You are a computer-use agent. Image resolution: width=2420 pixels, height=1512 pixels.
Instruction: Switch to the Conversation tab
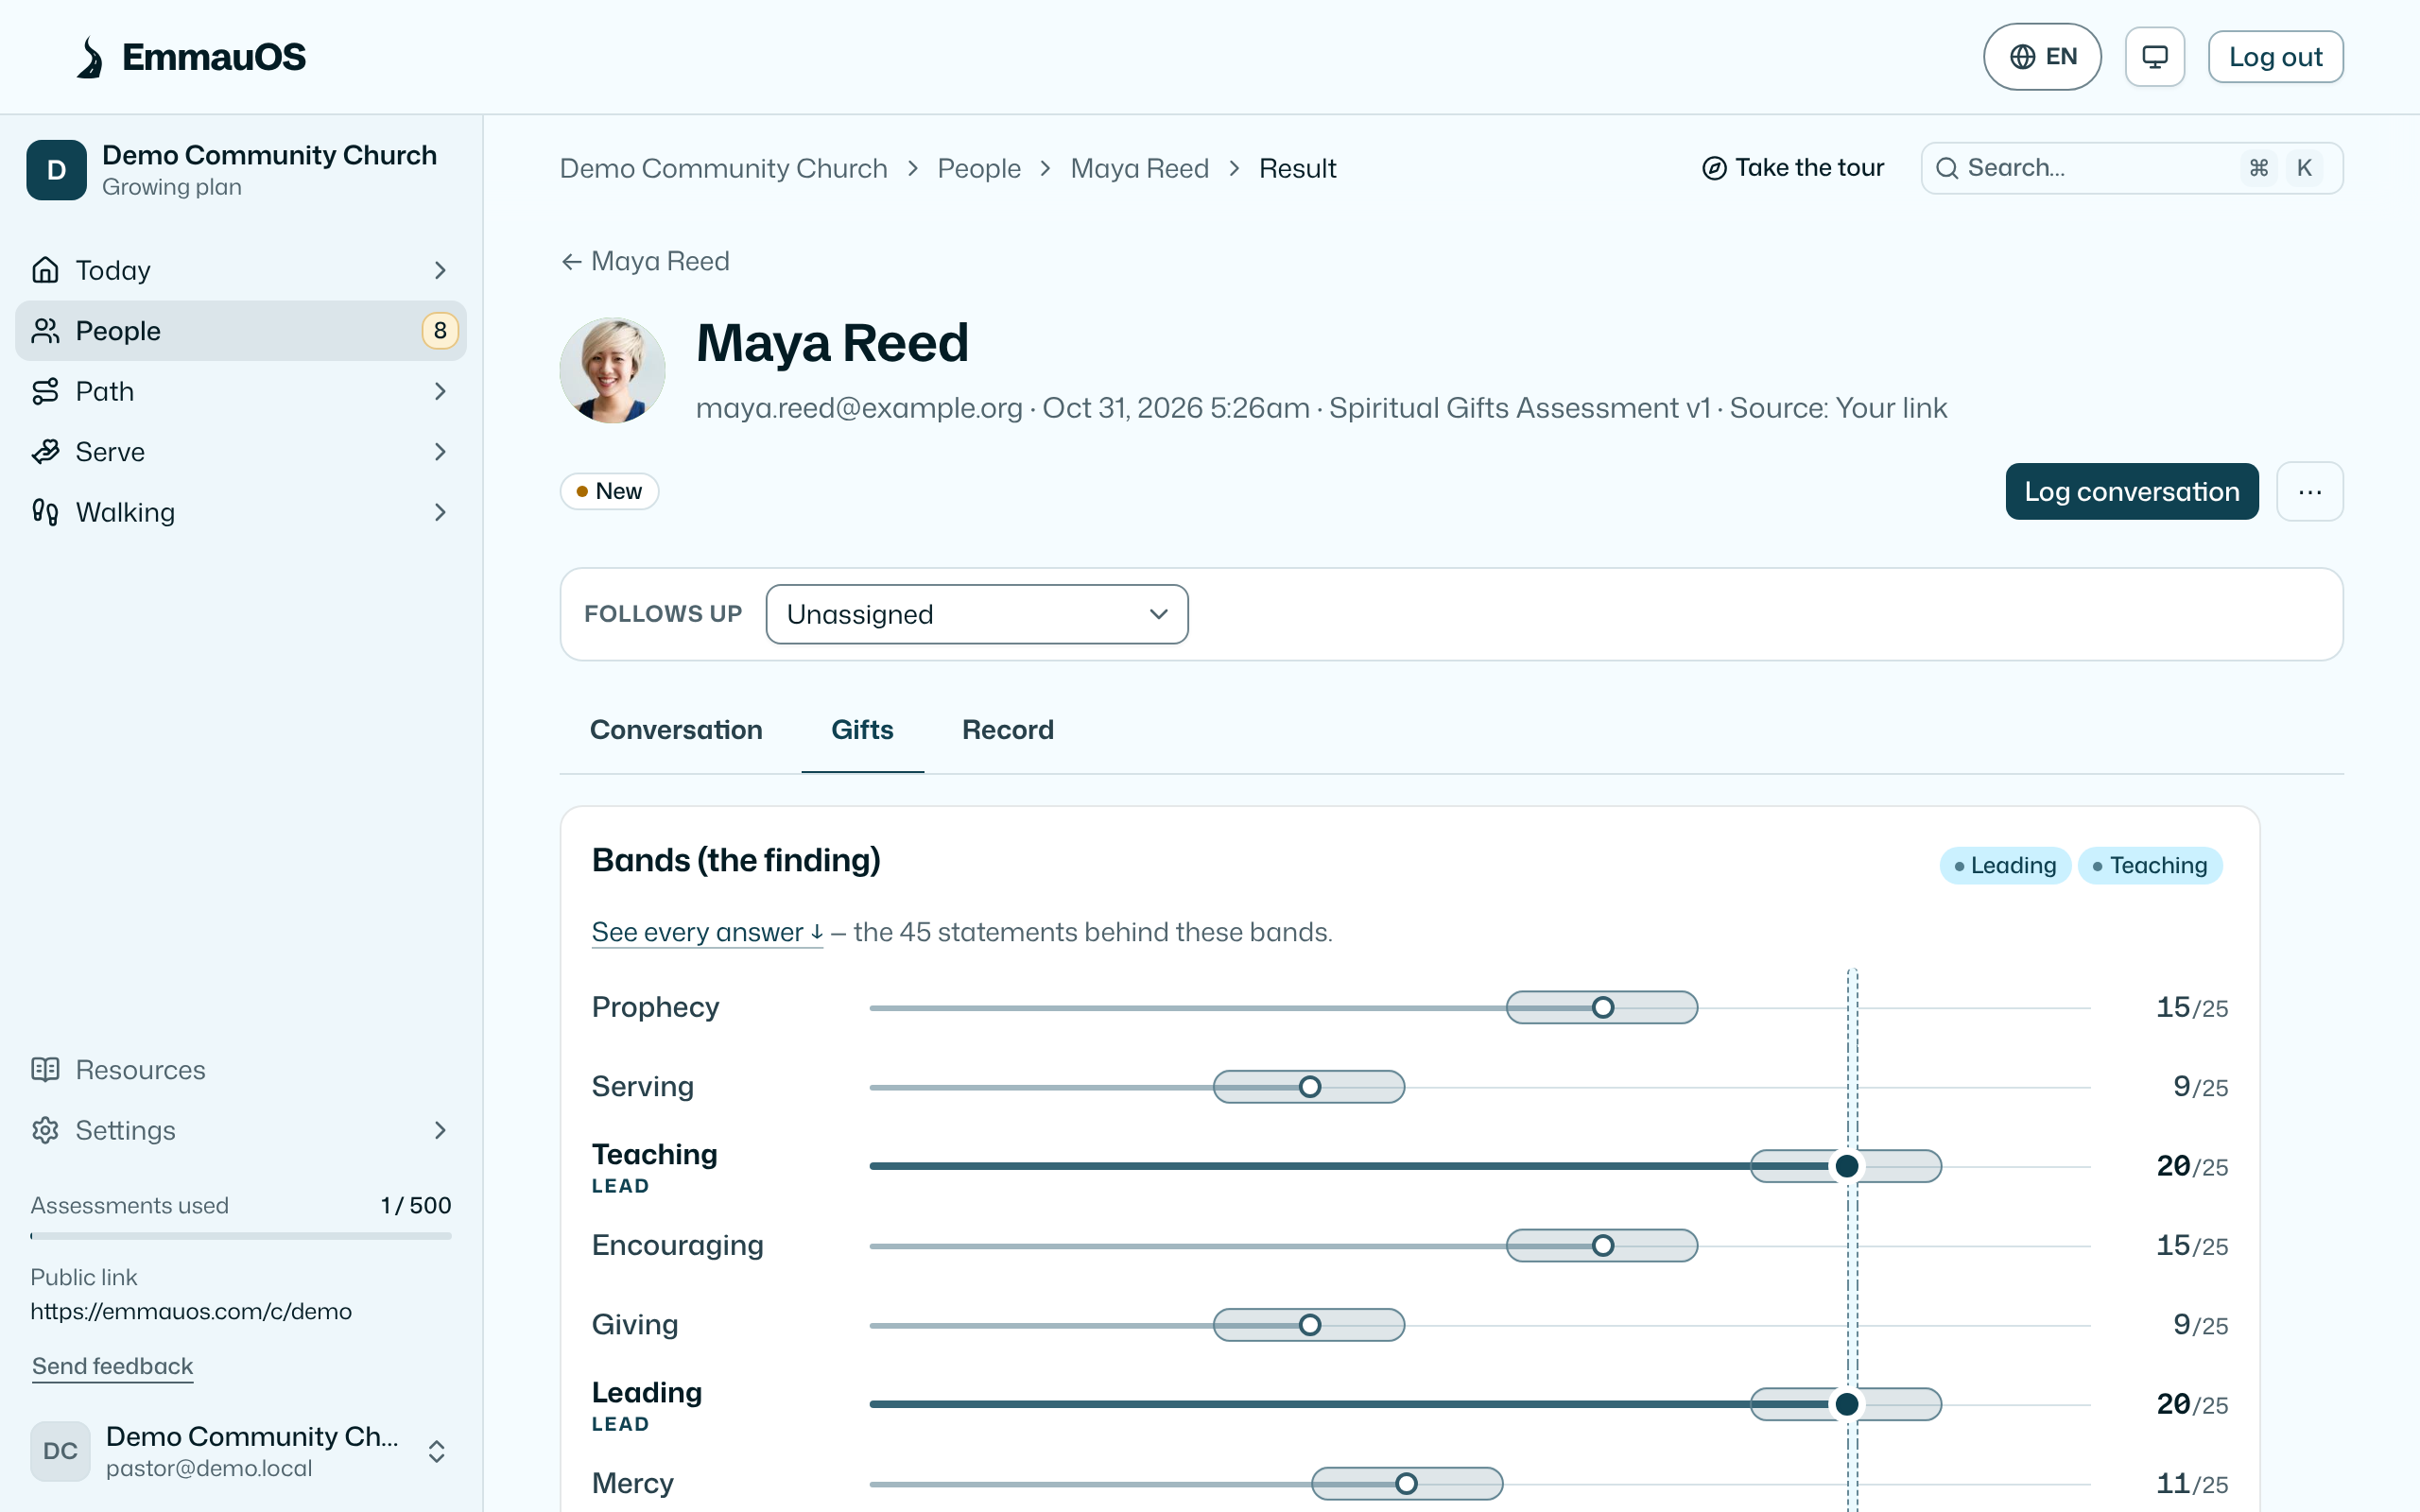(x=676, y=730)
